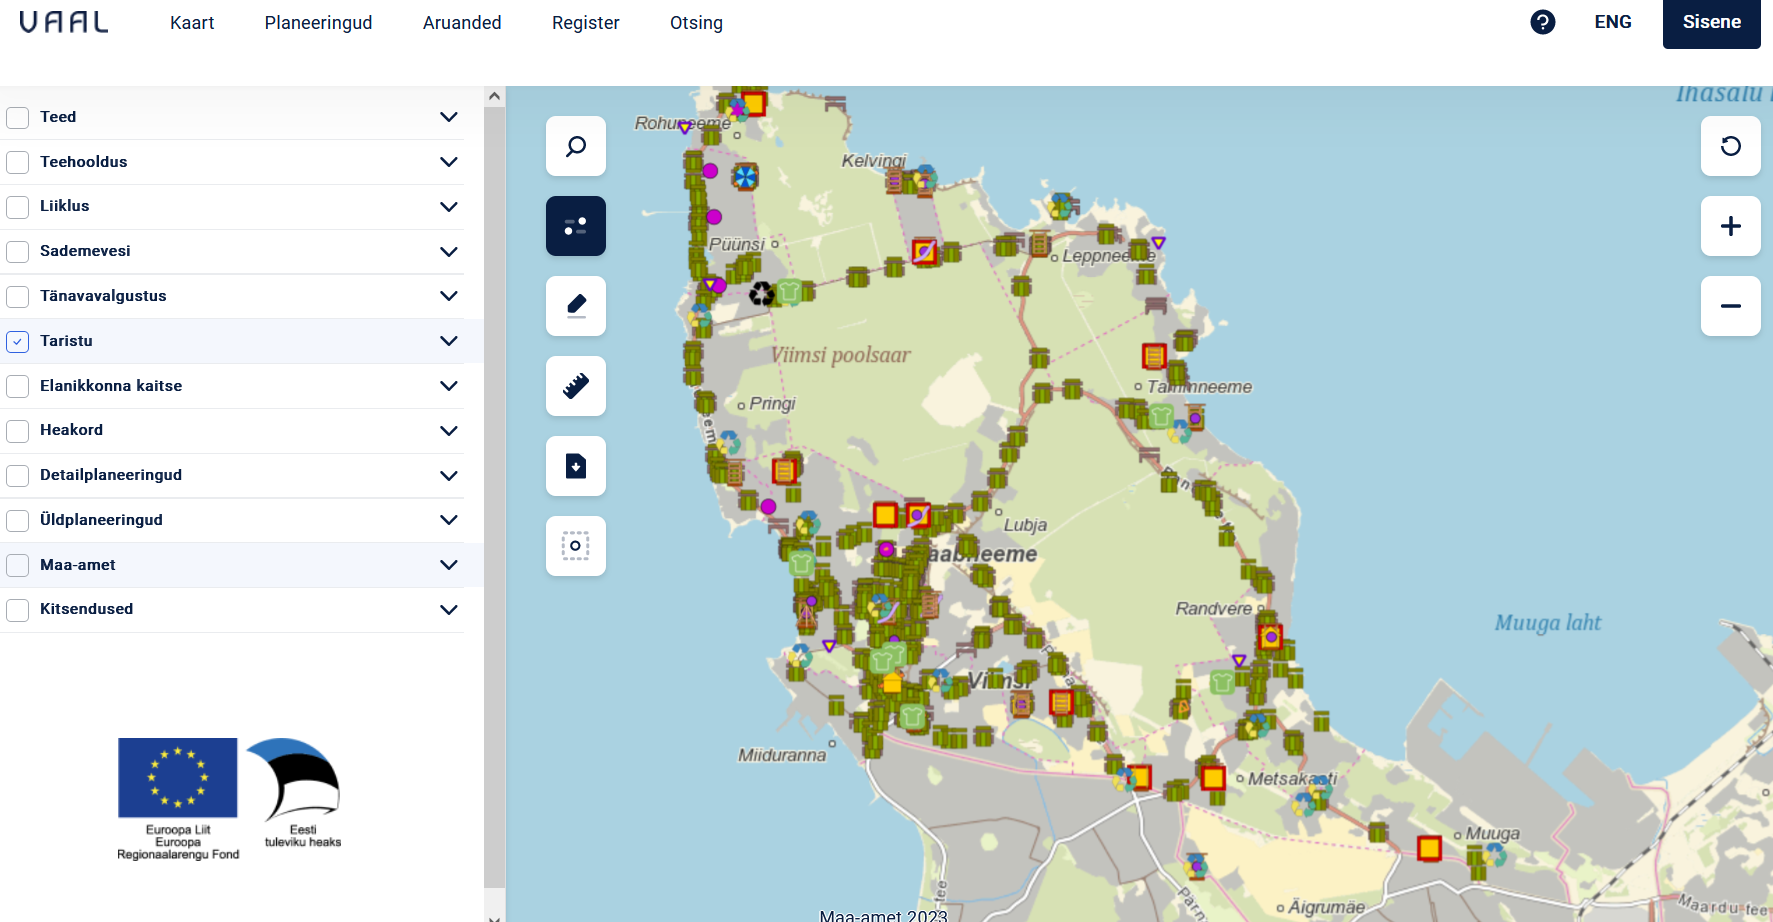Zoom in with the plus button

click(x=1730, y=226)
